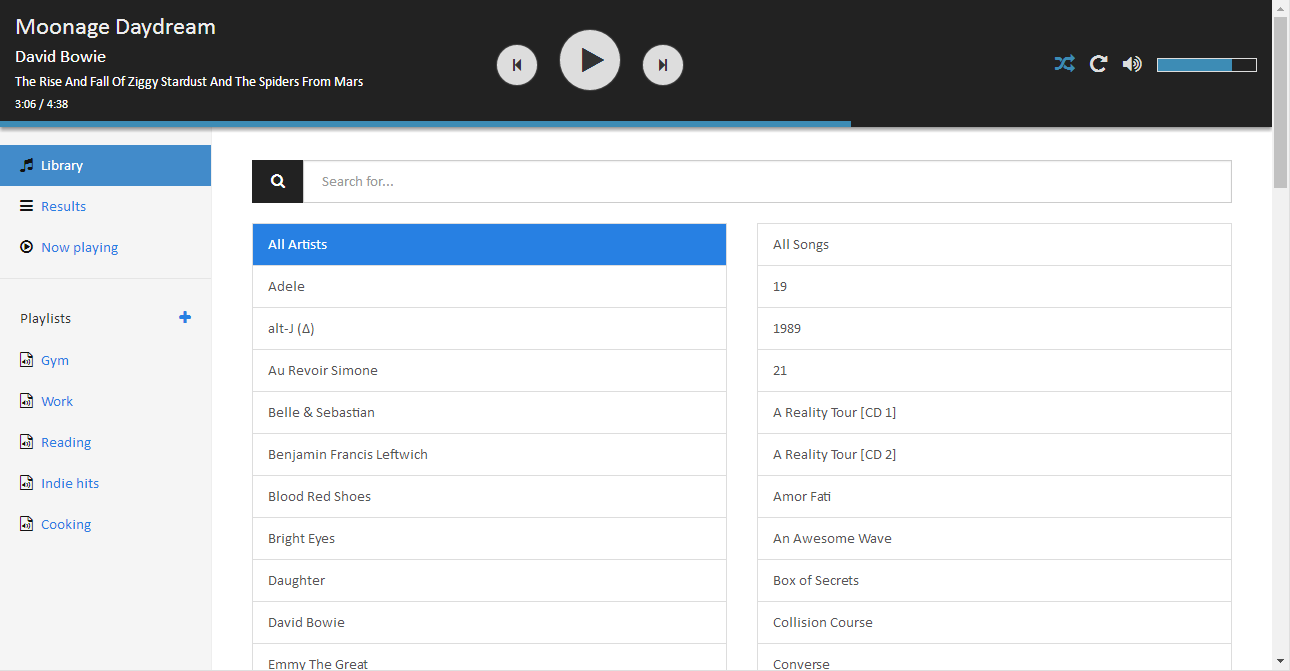Click the scrollbar up arrow

(1281, 7)
